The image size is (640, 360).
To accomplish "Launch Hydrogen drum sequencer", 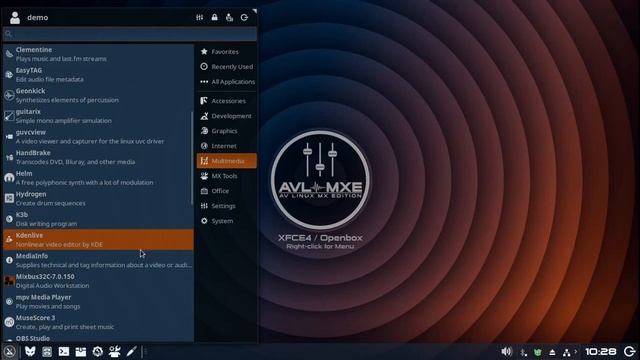I will [x=98, y=198].
